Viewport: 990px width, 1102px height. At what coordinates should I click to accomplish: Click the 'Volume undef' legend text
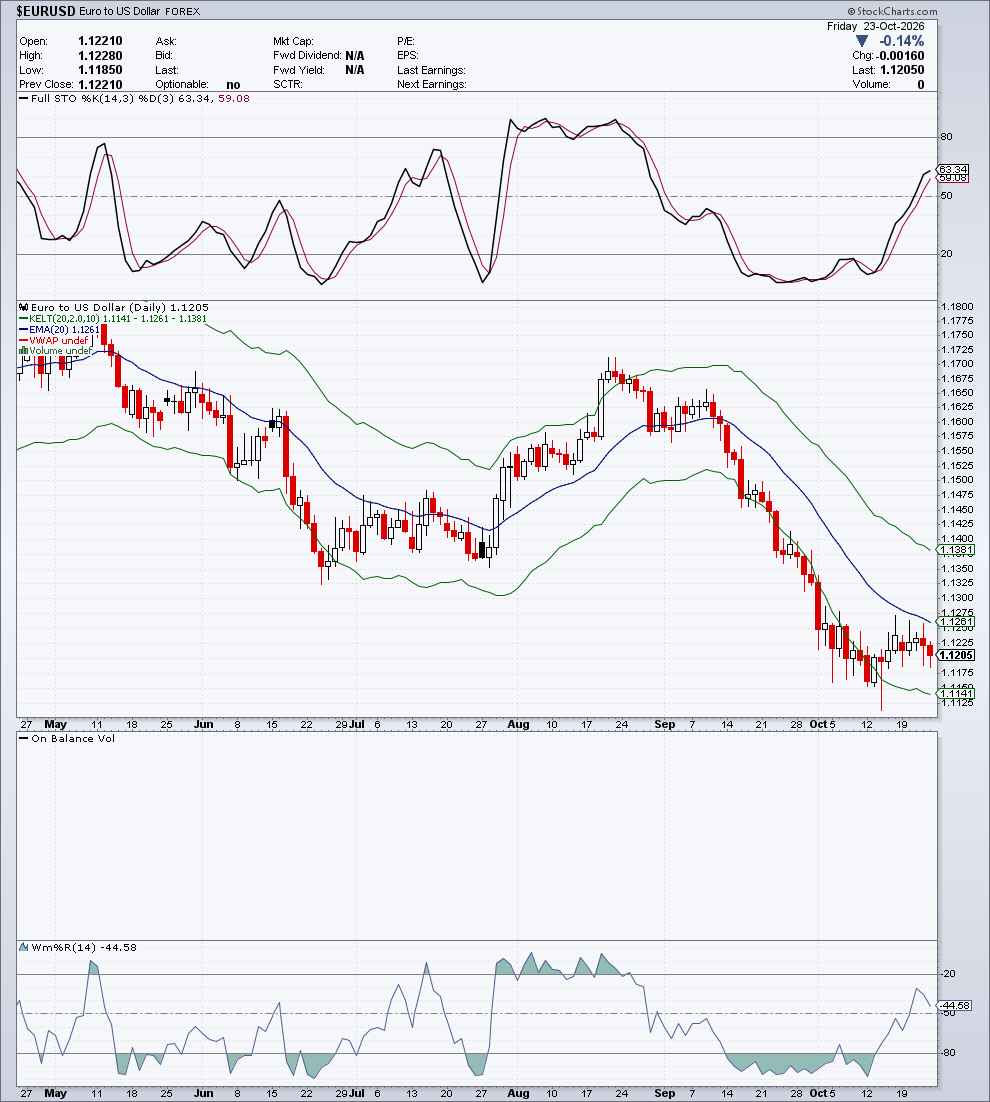coord(61,351)
